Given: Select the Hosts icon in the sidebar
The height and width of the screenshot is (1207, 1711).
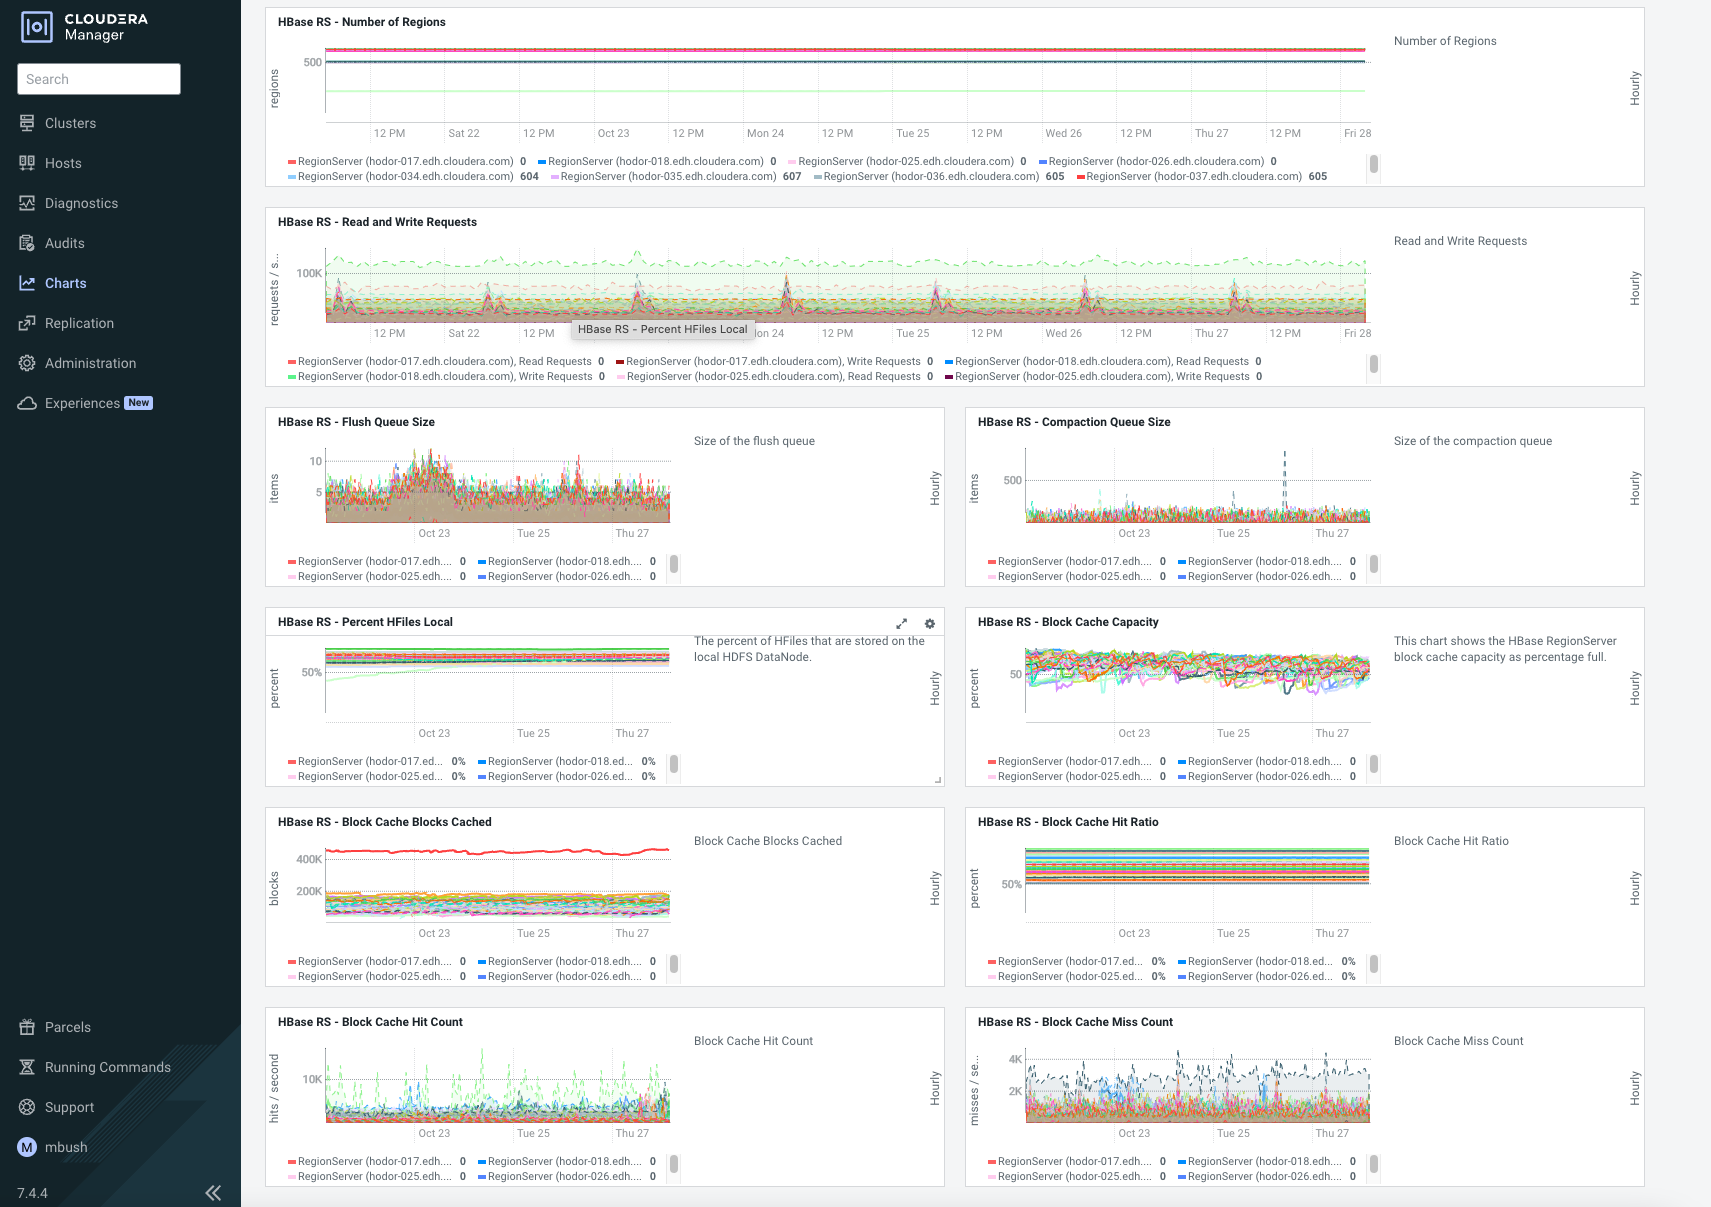Looking at the screenshot, I should click(27, 163).
